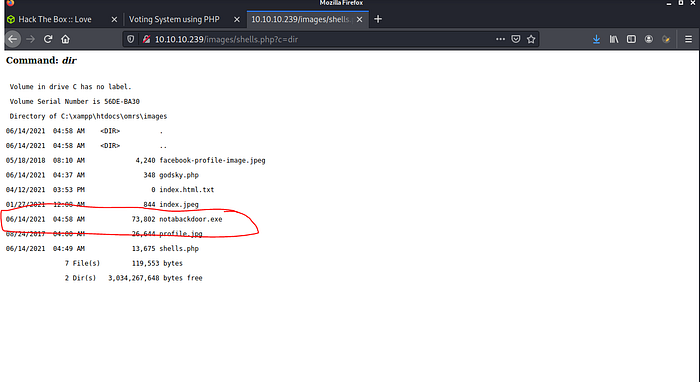Go back to the previous page
The height and width of the screenshot is (382, 700).
(13, 39)
